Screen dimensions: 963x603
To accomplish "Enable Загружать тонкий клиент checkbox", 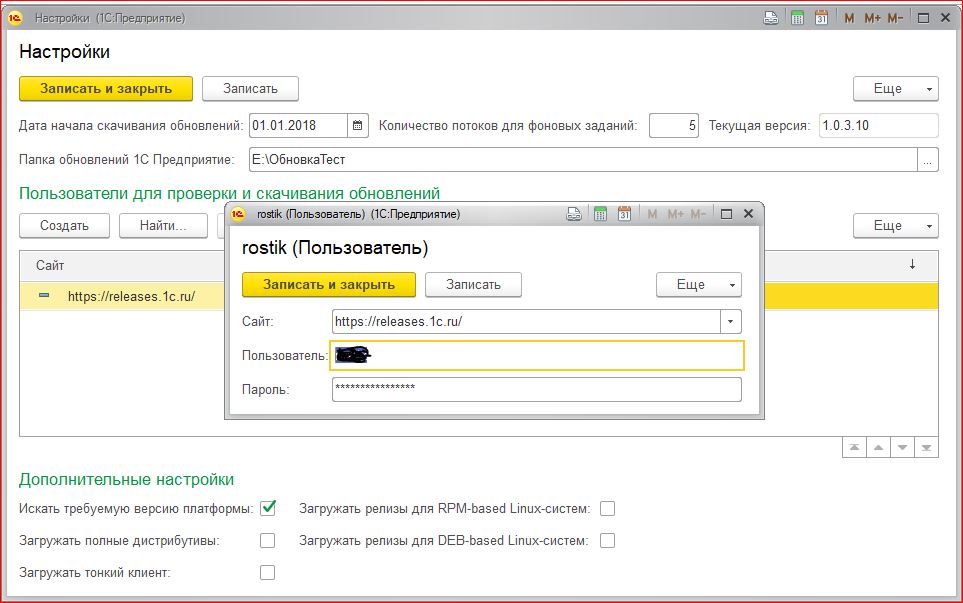I will pos(267,572).
